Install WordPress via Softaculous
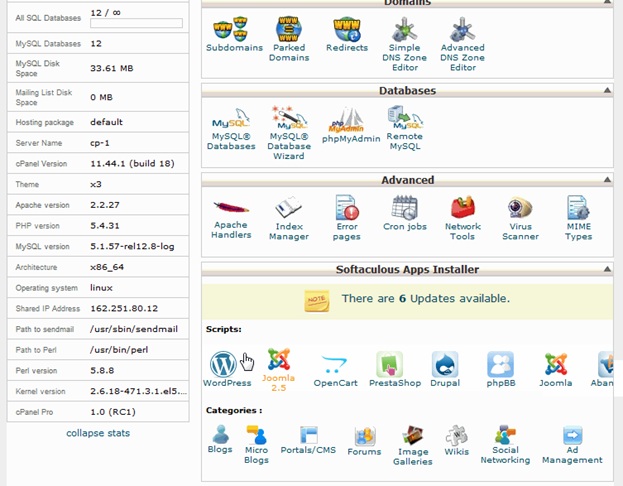 [227, 369]
